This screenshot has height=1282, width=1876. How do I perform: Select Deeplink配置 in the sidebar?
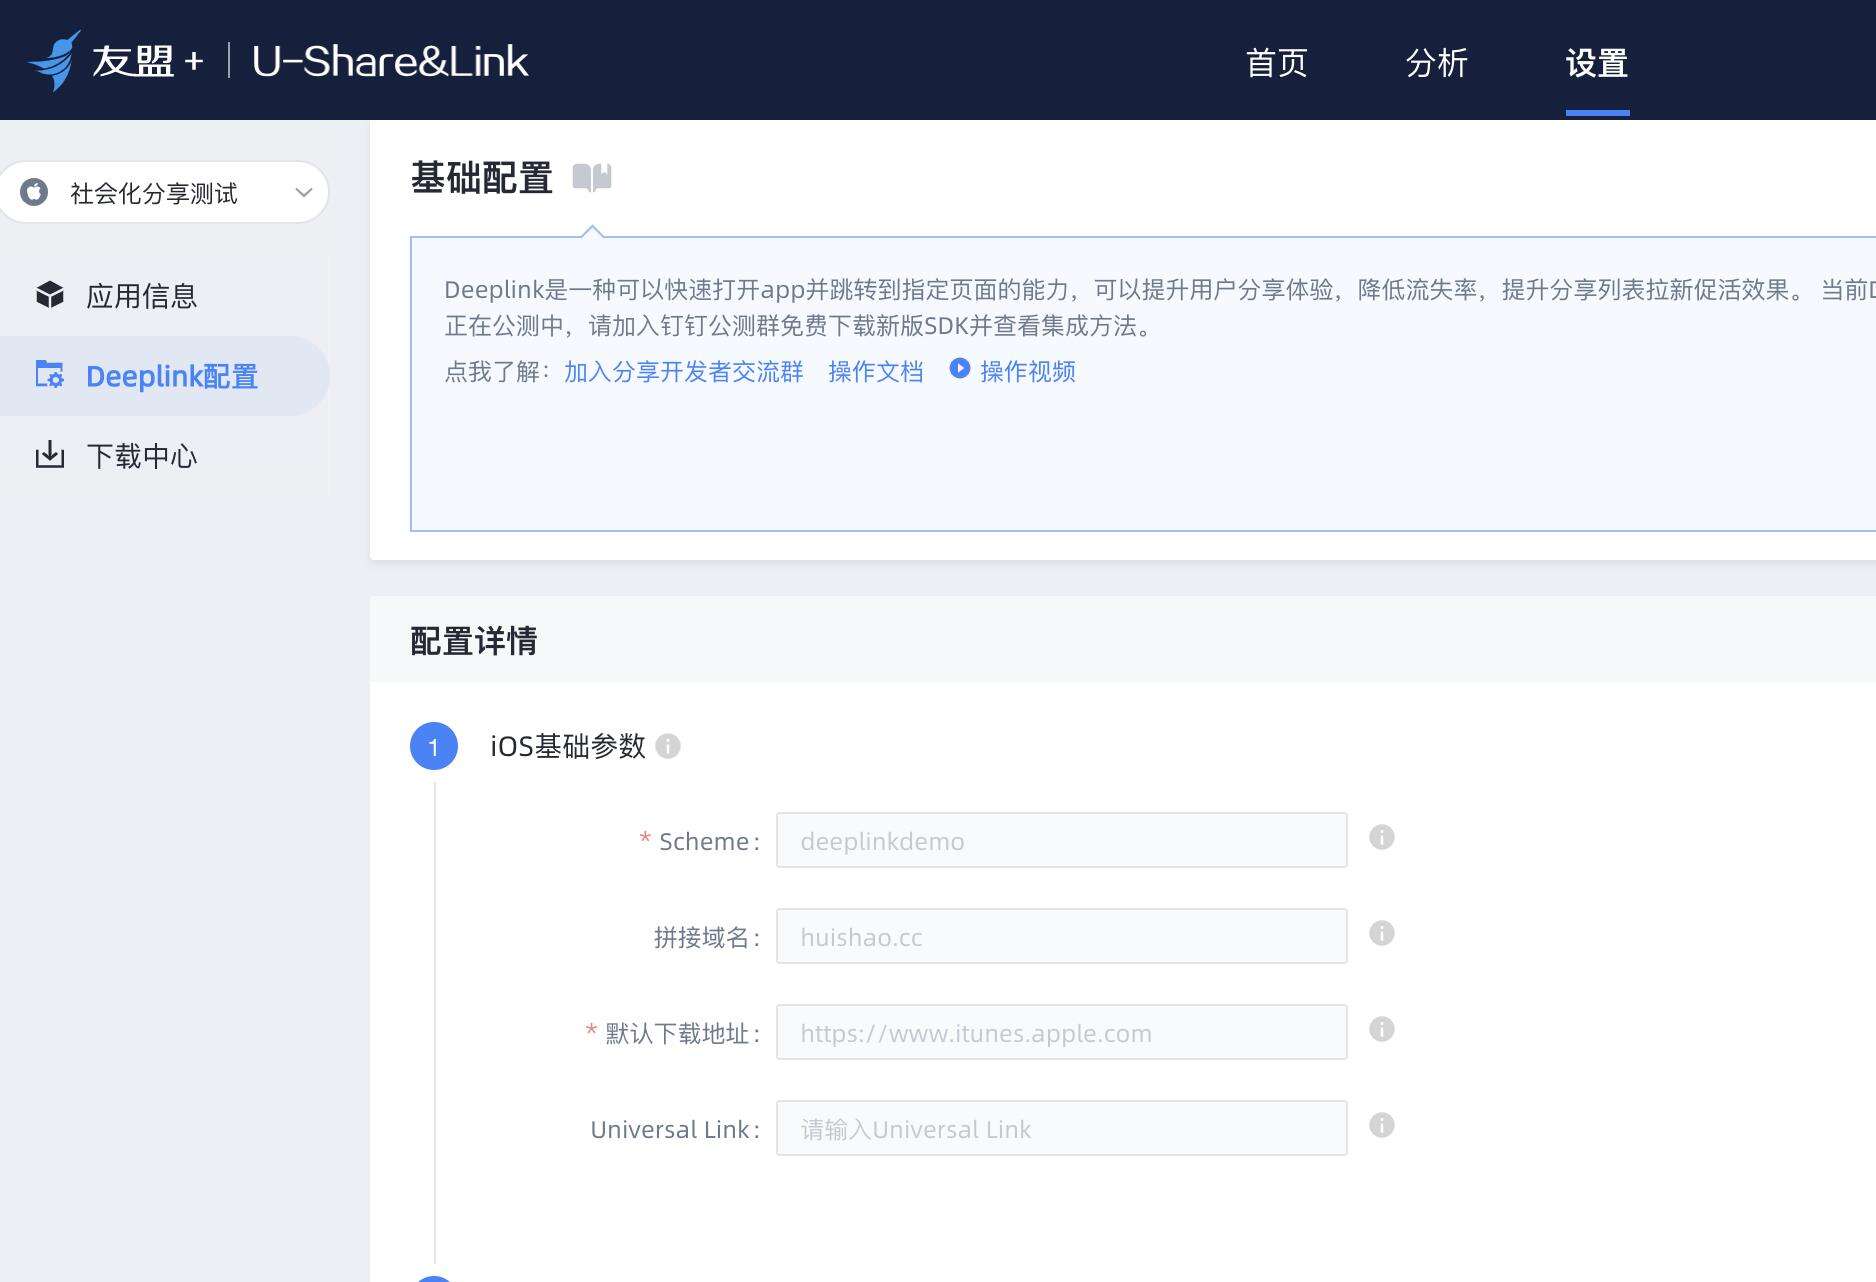pyautogui.click(x=165, y=376)
